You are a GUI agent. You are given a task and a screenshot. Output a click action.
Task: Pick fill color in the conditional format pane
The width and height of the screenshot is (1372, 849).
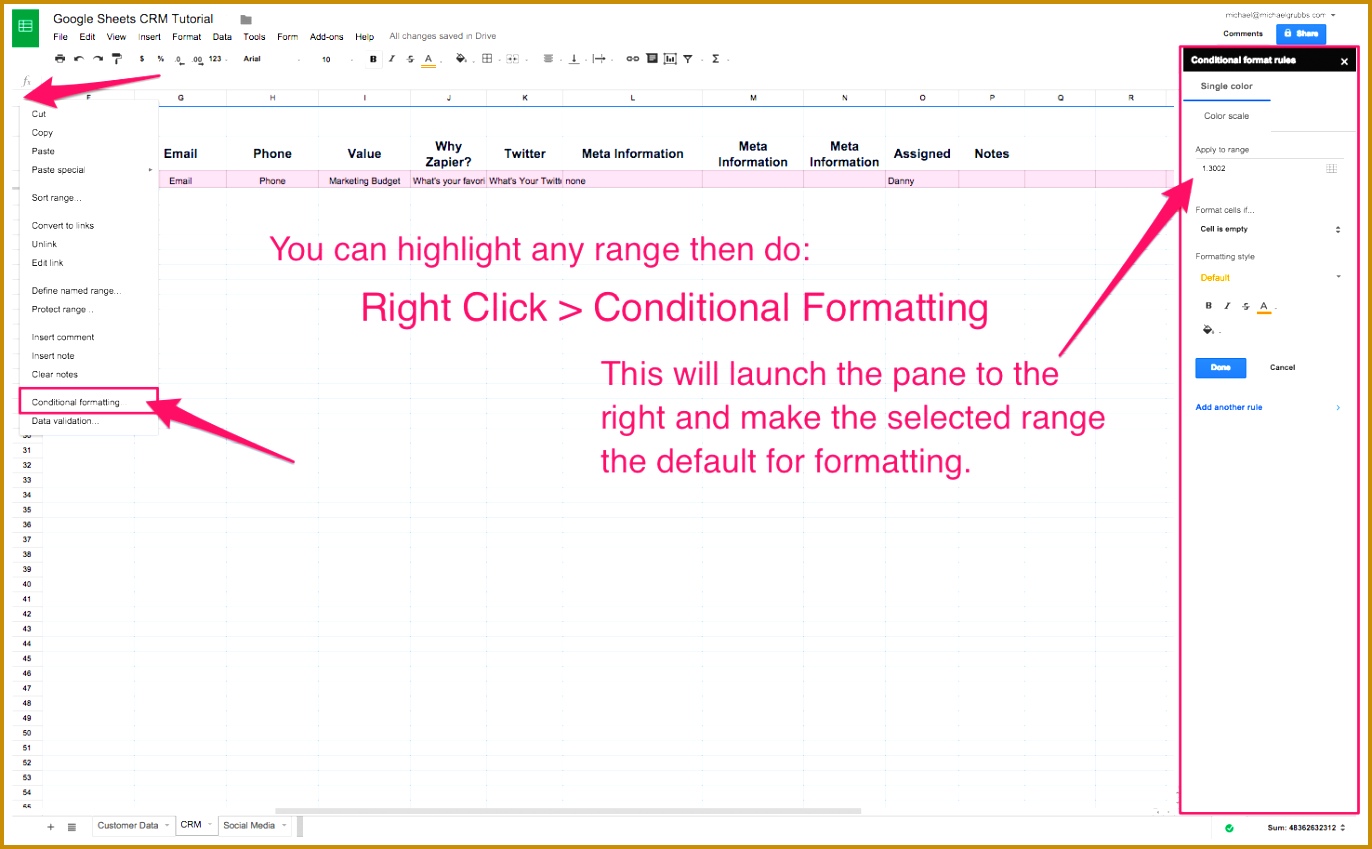(1209, 330)
